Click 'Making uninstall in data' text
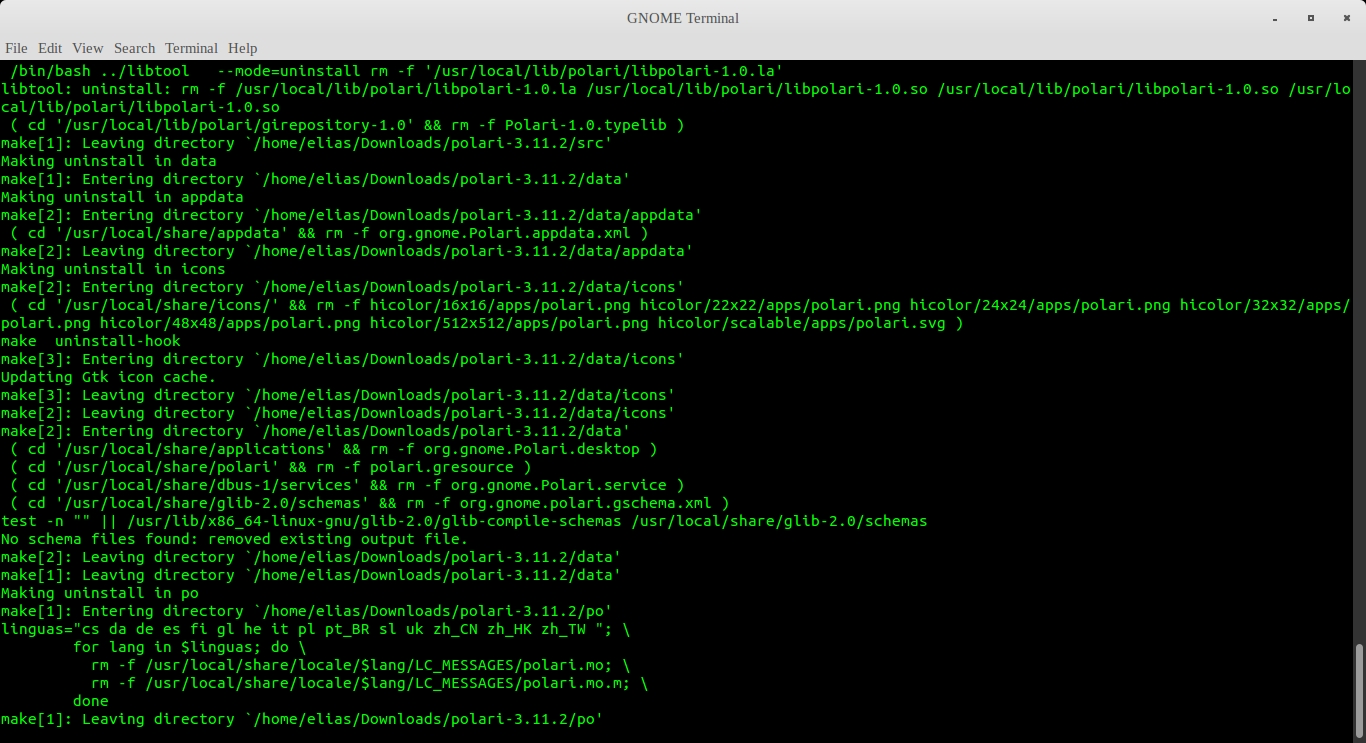The width and height of the screenshot is (1366, 743). point(108,161)
